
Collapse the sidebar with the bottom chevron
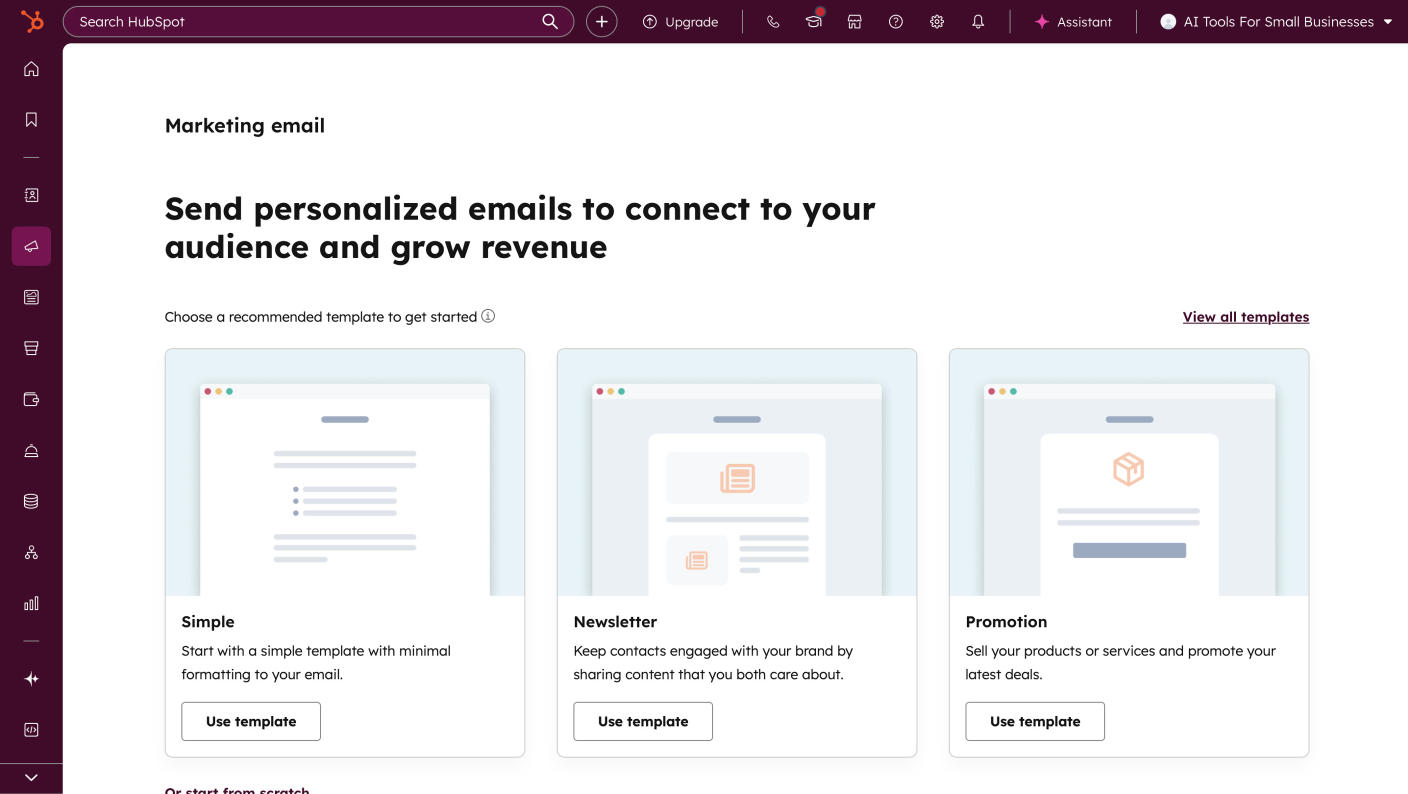[31, 777]
